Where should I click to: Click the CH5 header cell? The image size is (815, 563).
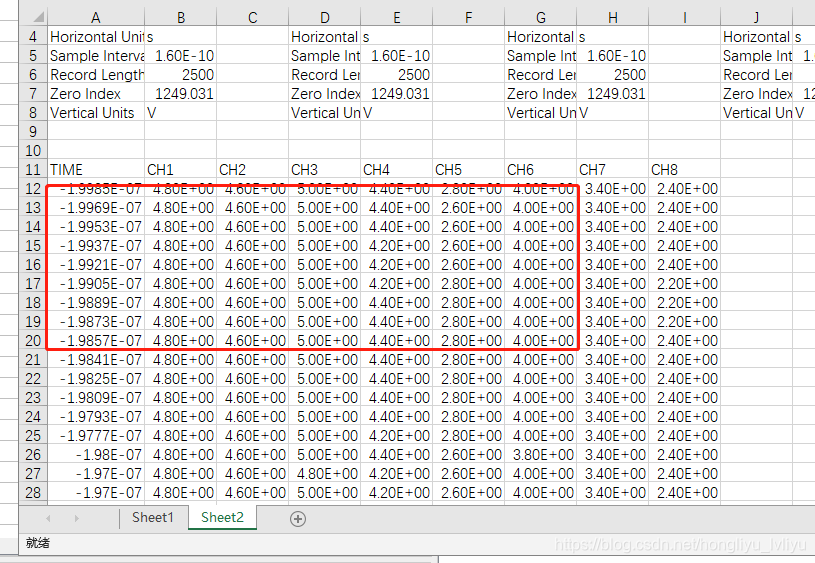click(x=468, y=169)
